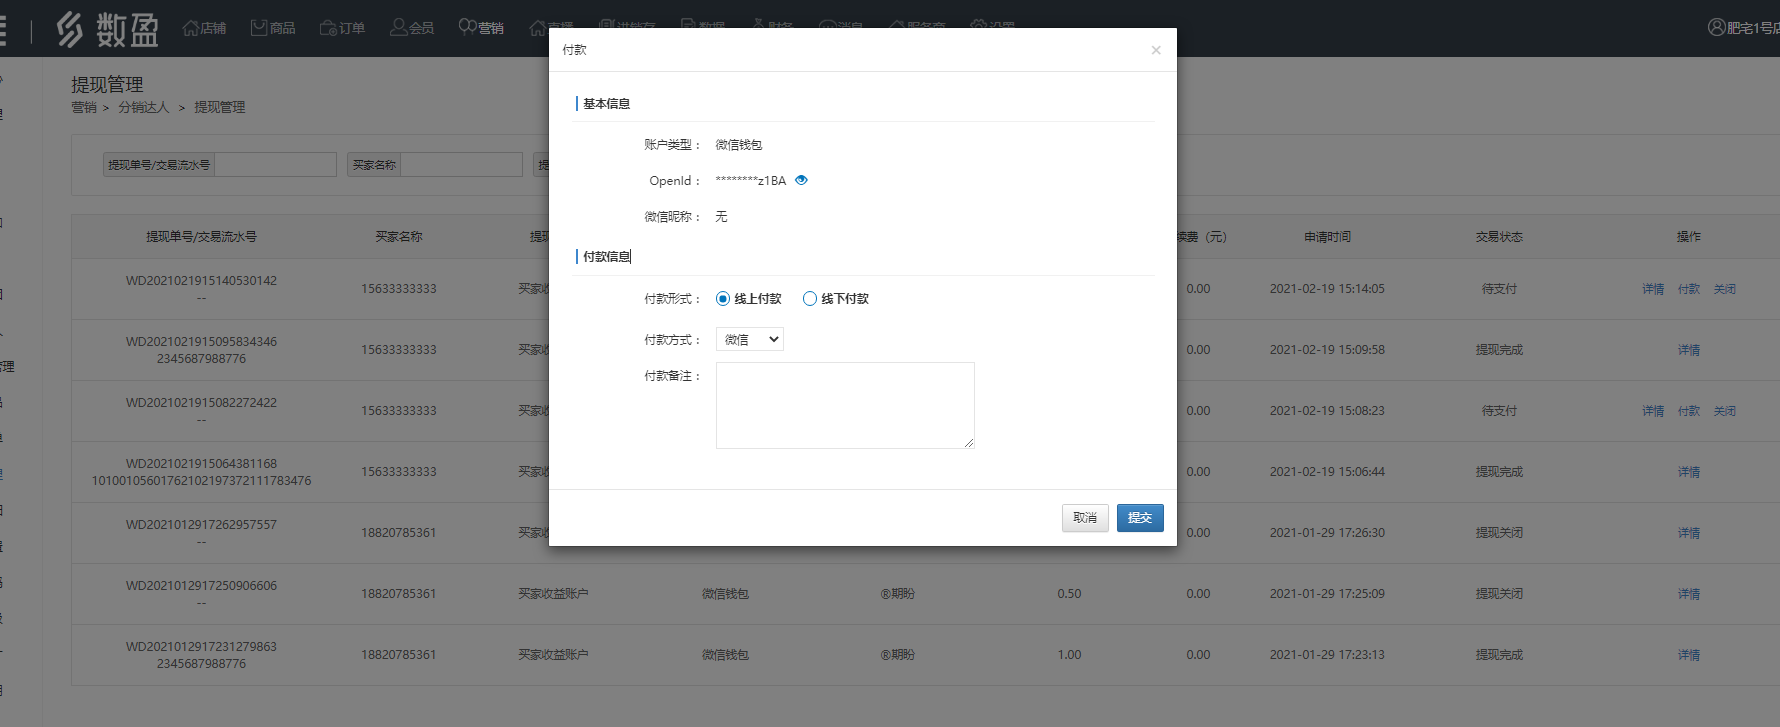
Task: Reveal the masked OpenId with eye icon
Action: point(801,181)
